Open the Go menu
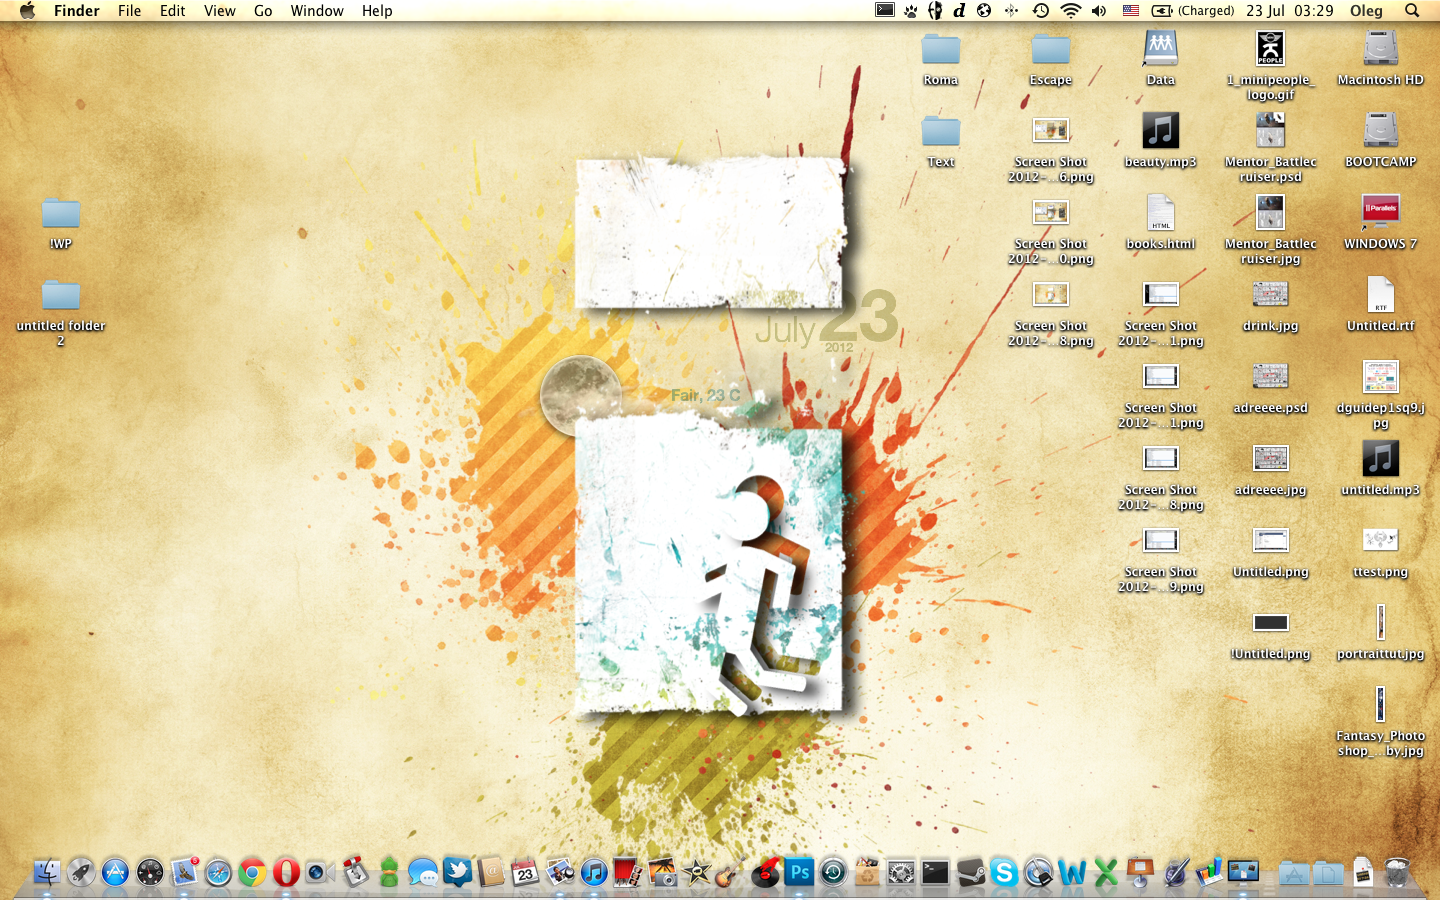This screenshot has height=900, width=1440. tap(263, 11)
